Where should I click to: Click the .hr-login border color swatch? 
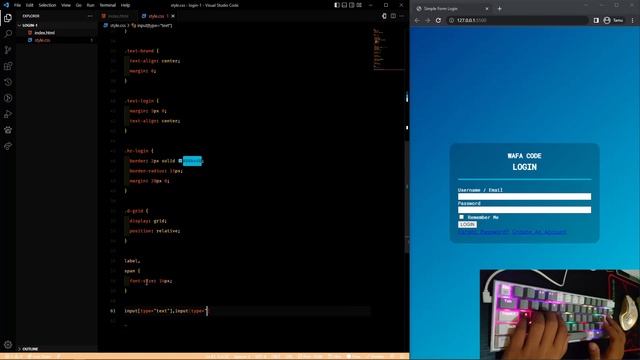(x=180, y=161)
